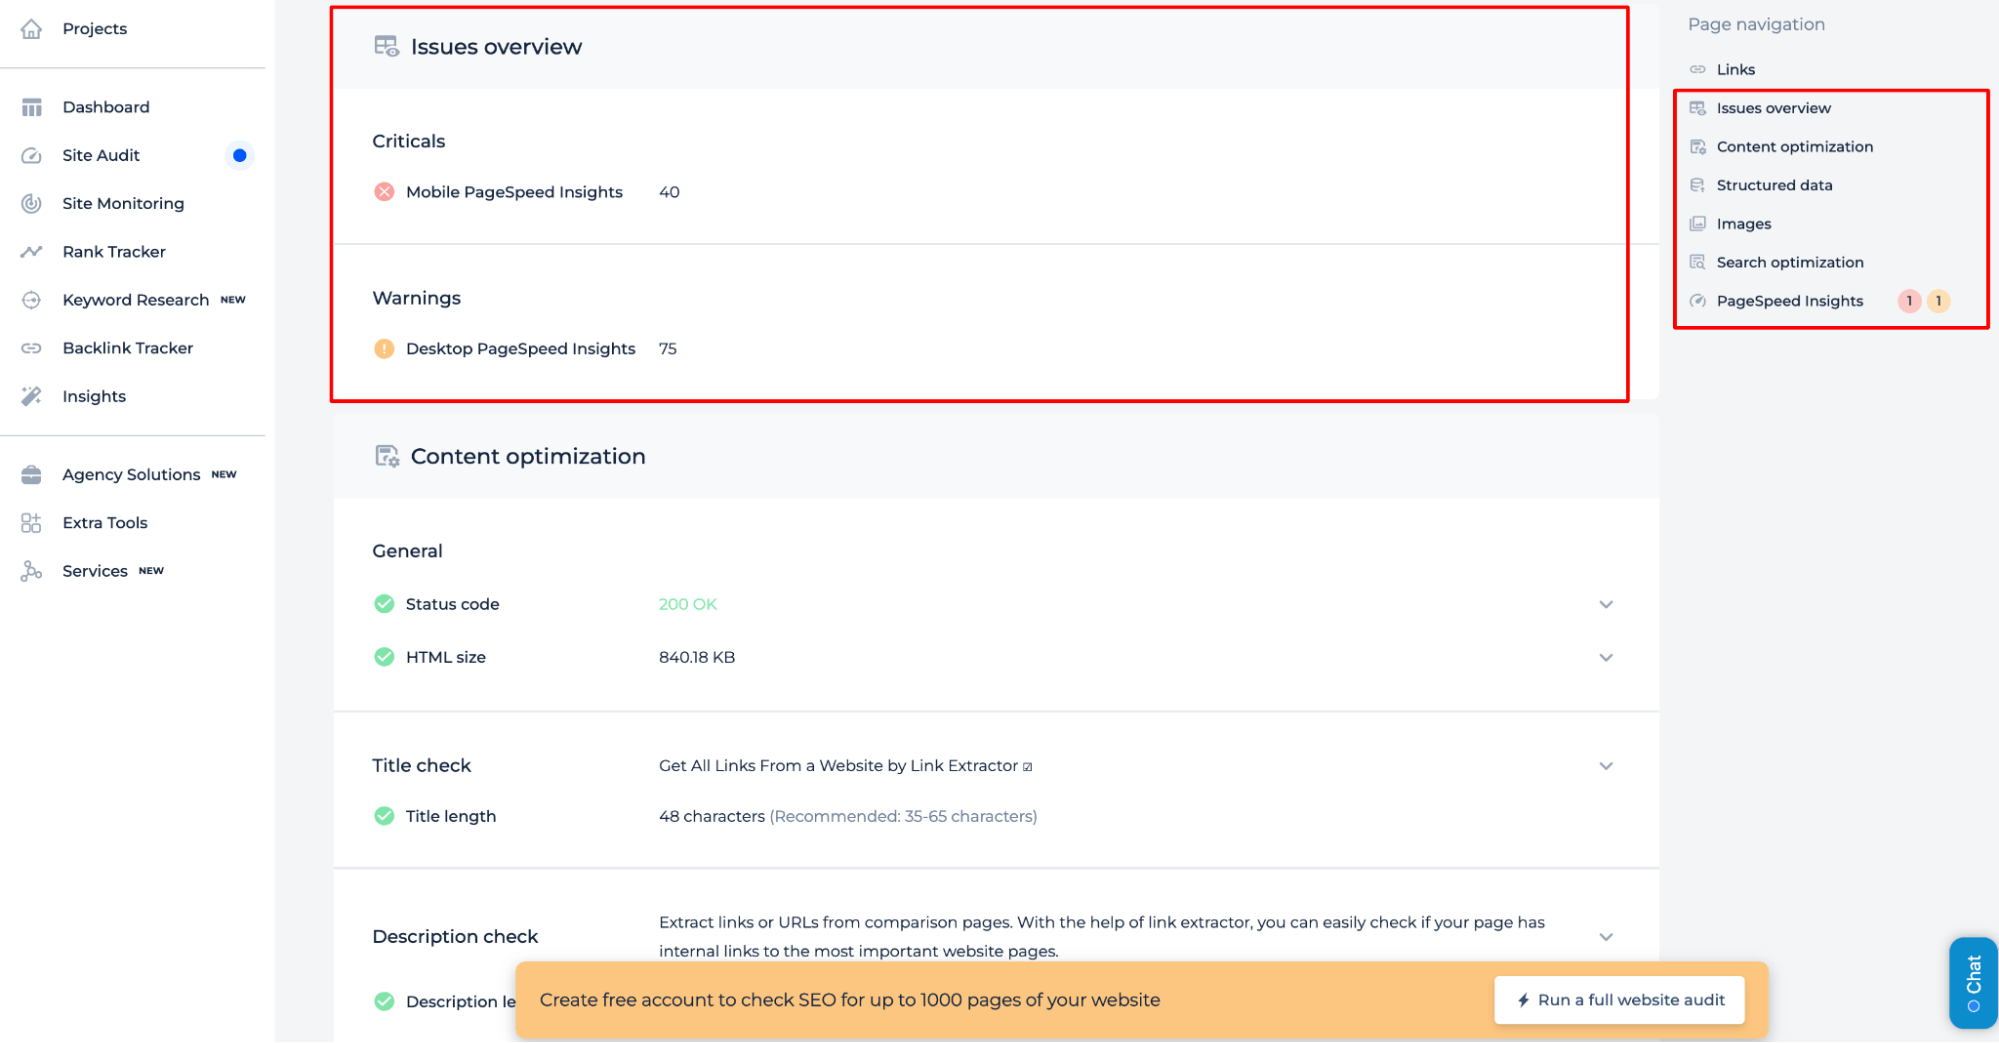Click the green check beside HTML size
The image size is (1999, 1043).
click(384, 657)
